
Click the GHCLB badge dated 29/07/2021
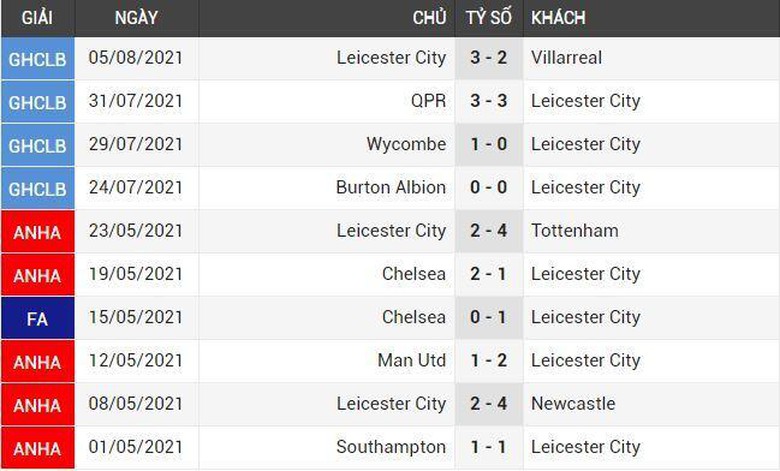37,144
